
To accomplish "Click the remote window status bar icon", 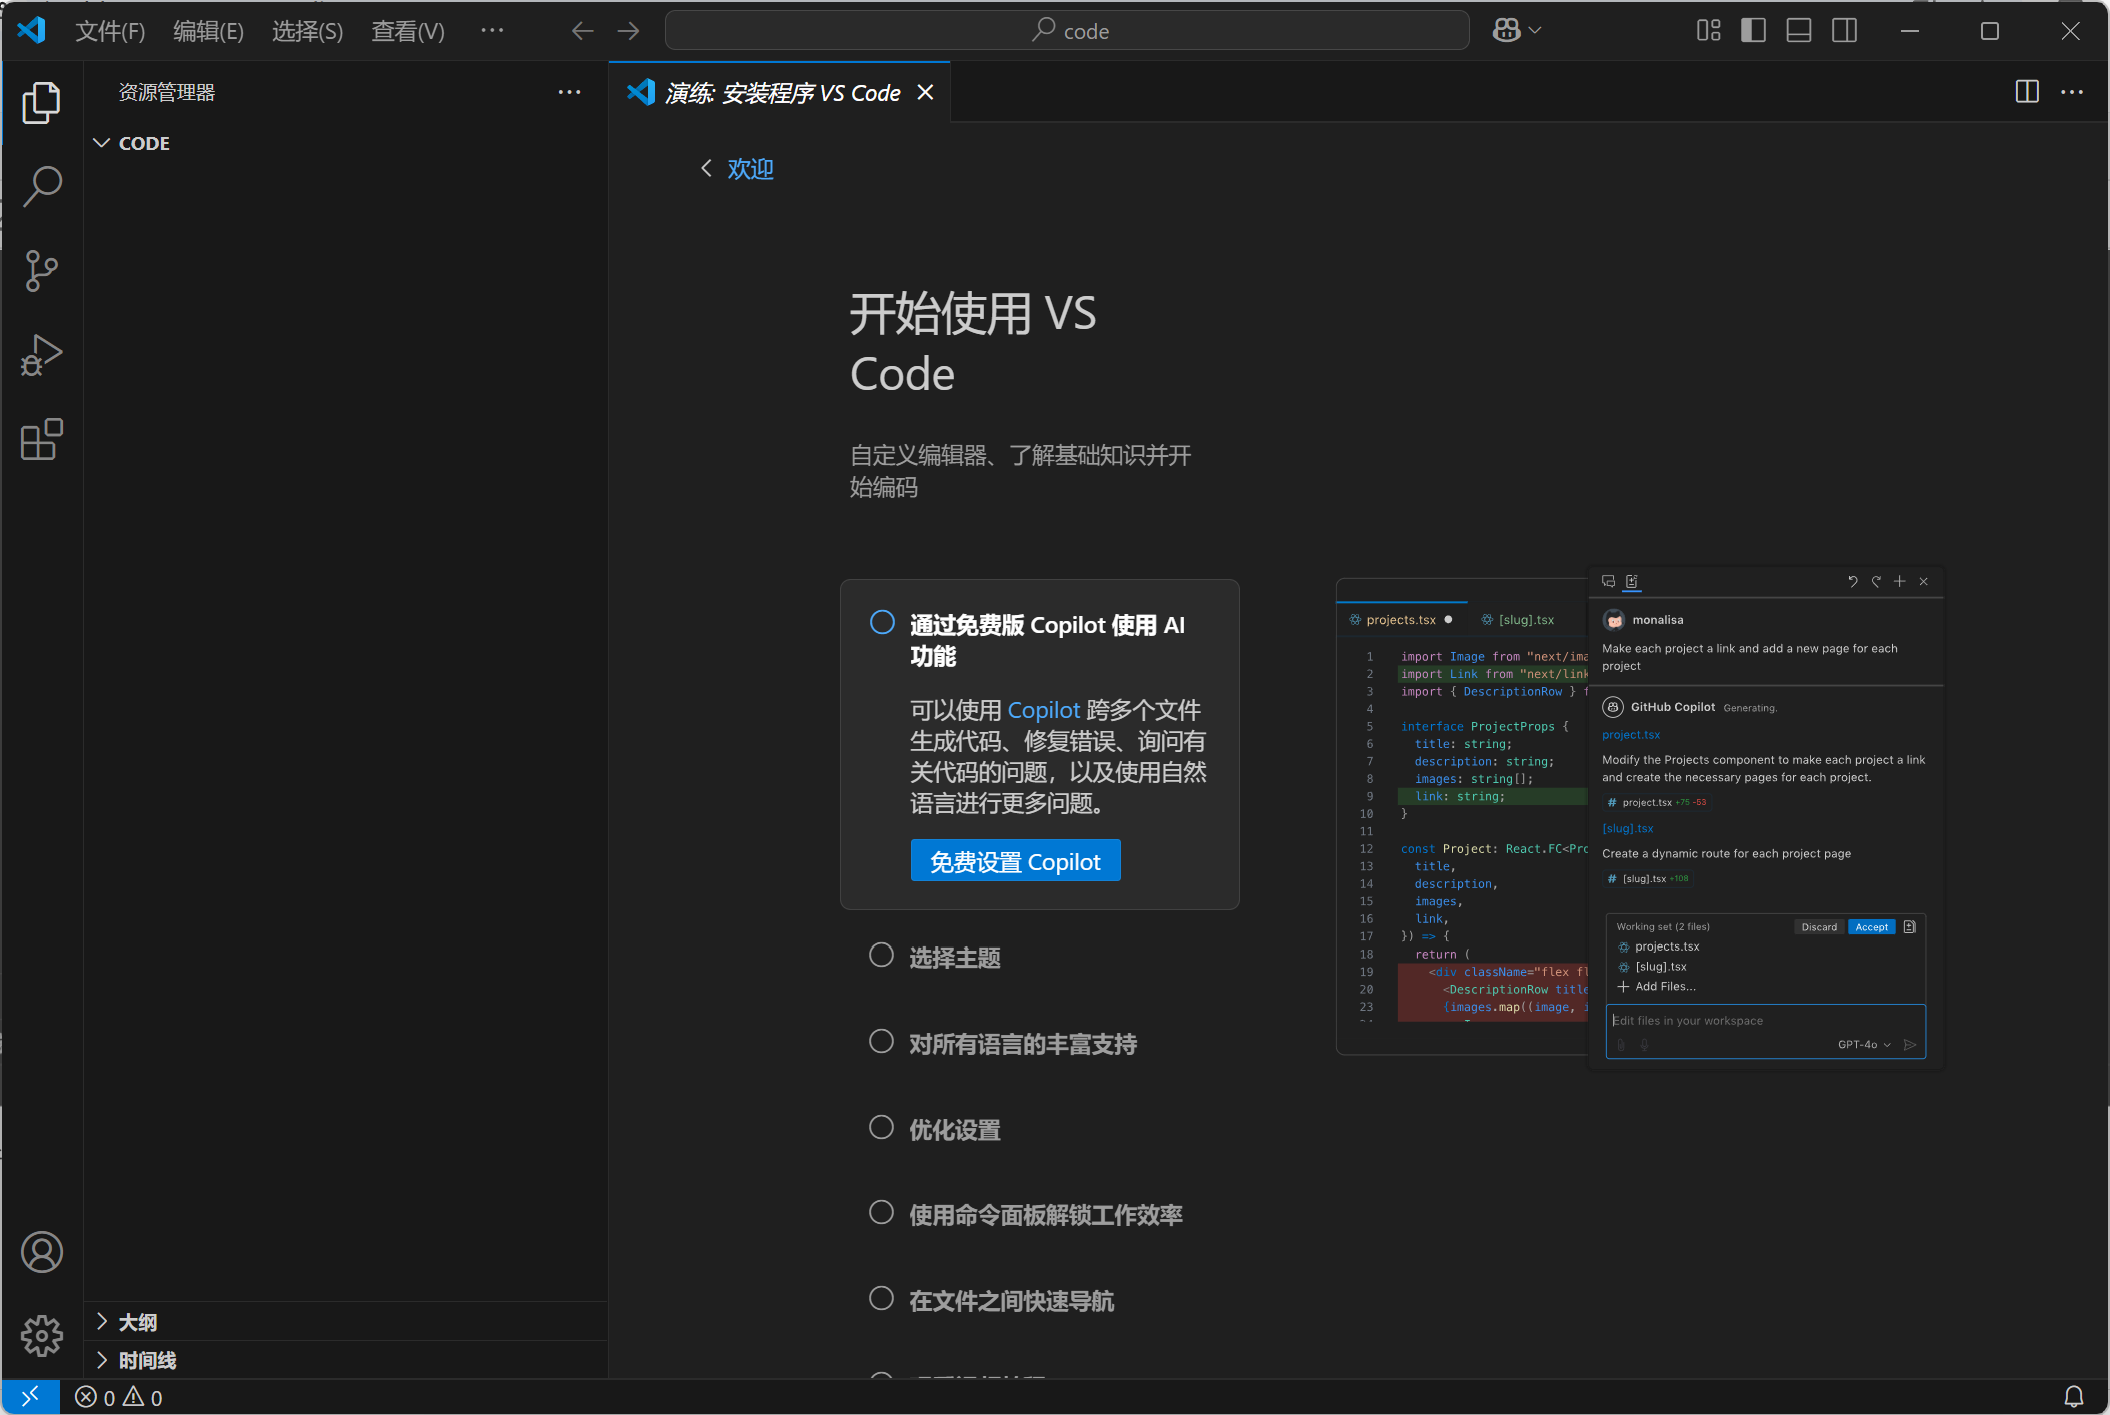I will (30, 1396).
